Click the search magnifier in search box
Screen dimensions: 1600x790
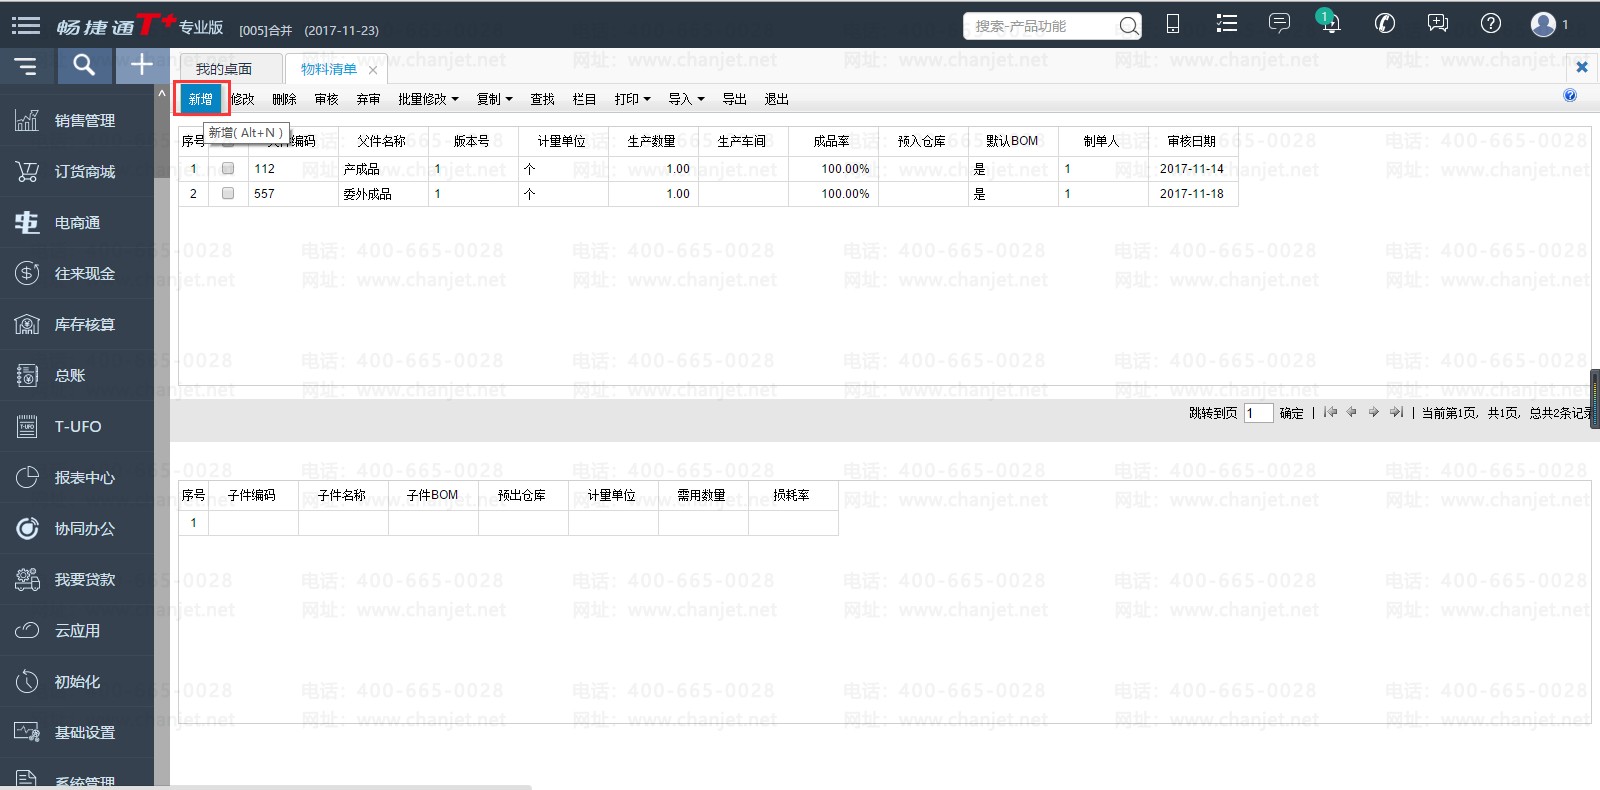coord(1128,26)
